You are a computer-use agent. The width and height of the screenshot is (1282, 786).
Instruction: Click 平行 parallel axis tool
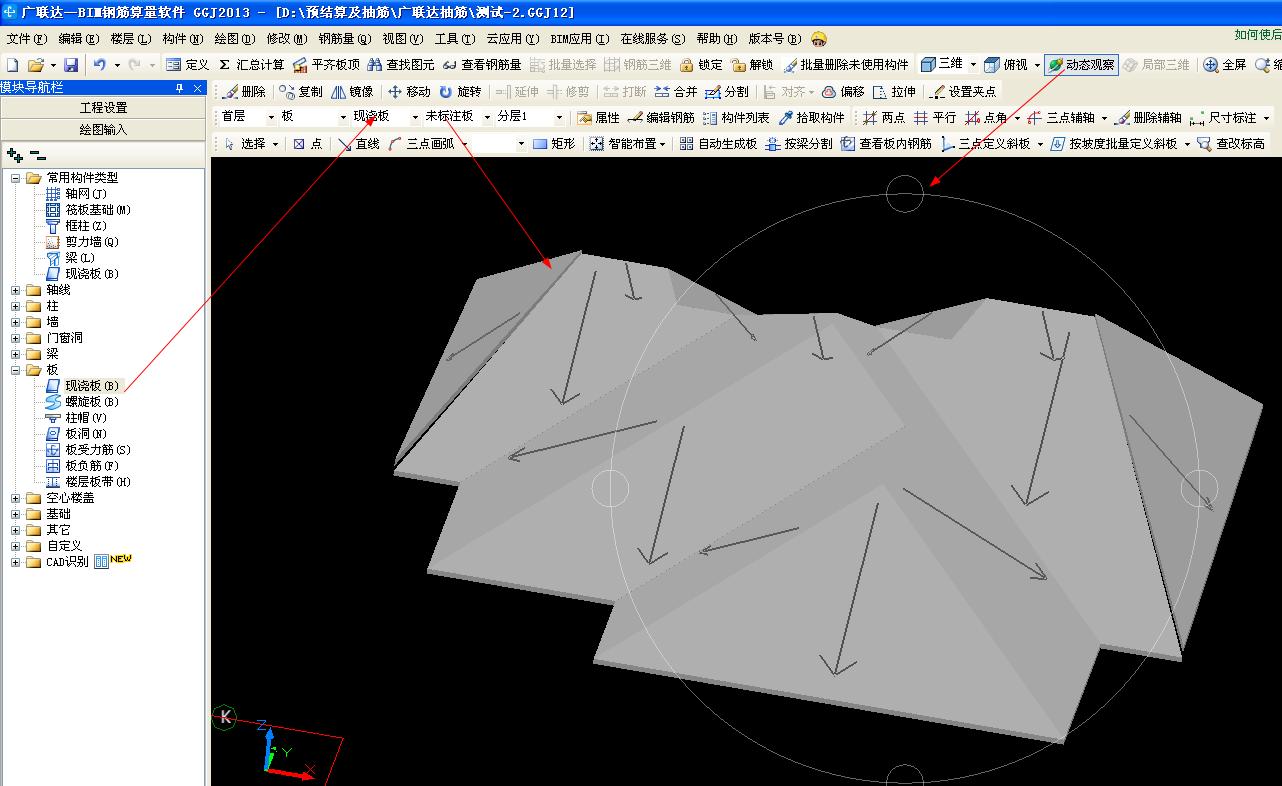935,117
